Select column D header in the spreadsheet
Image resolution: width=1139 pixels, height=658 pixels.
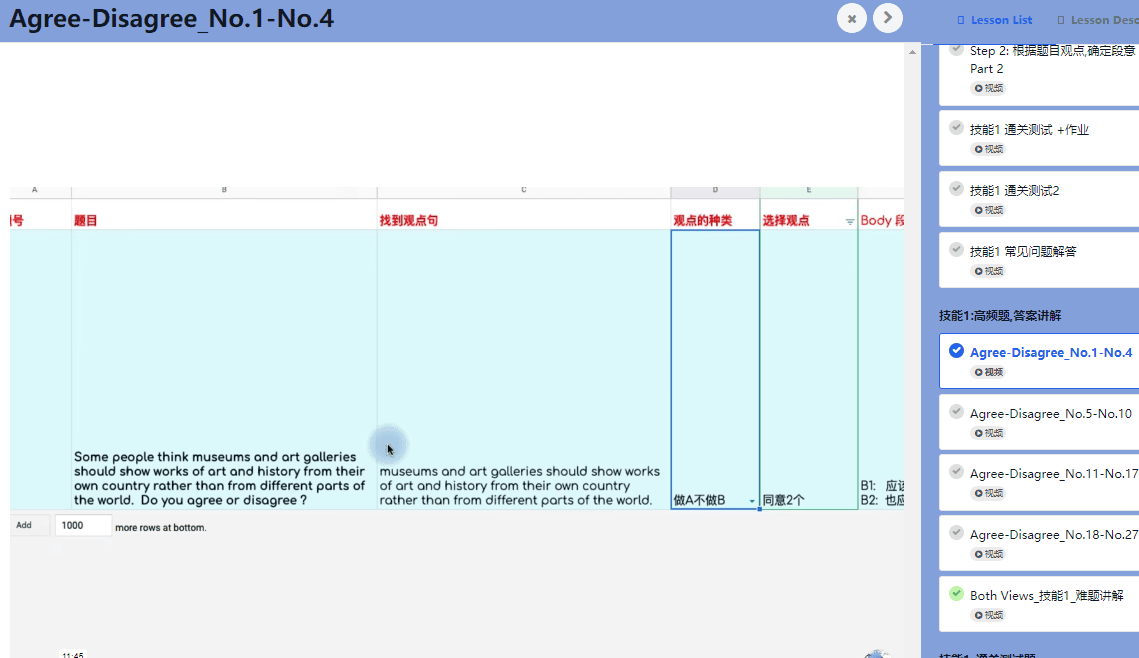[715, 190]
